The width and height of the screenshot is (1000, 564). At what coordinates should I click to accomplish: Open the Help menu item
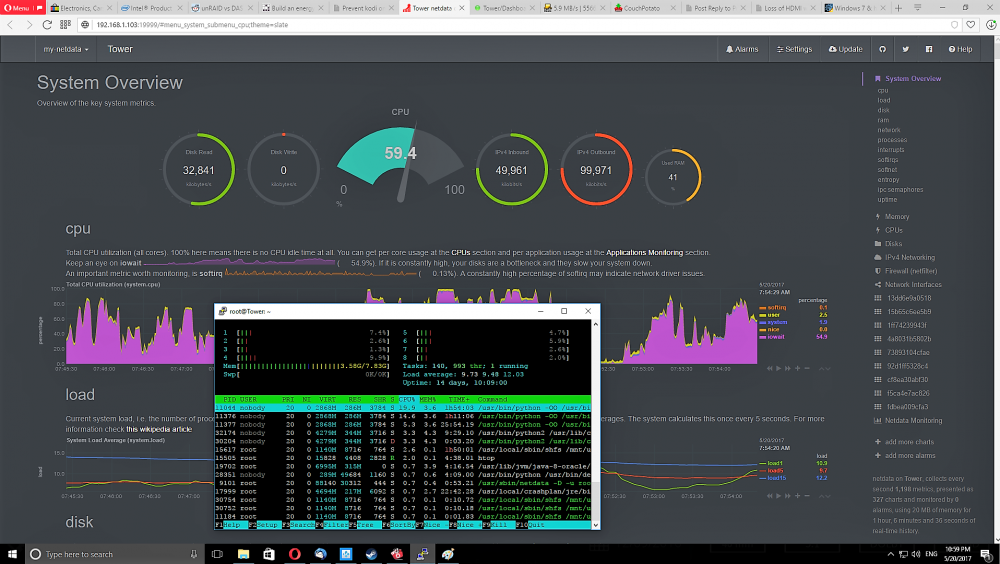point(960,49)
